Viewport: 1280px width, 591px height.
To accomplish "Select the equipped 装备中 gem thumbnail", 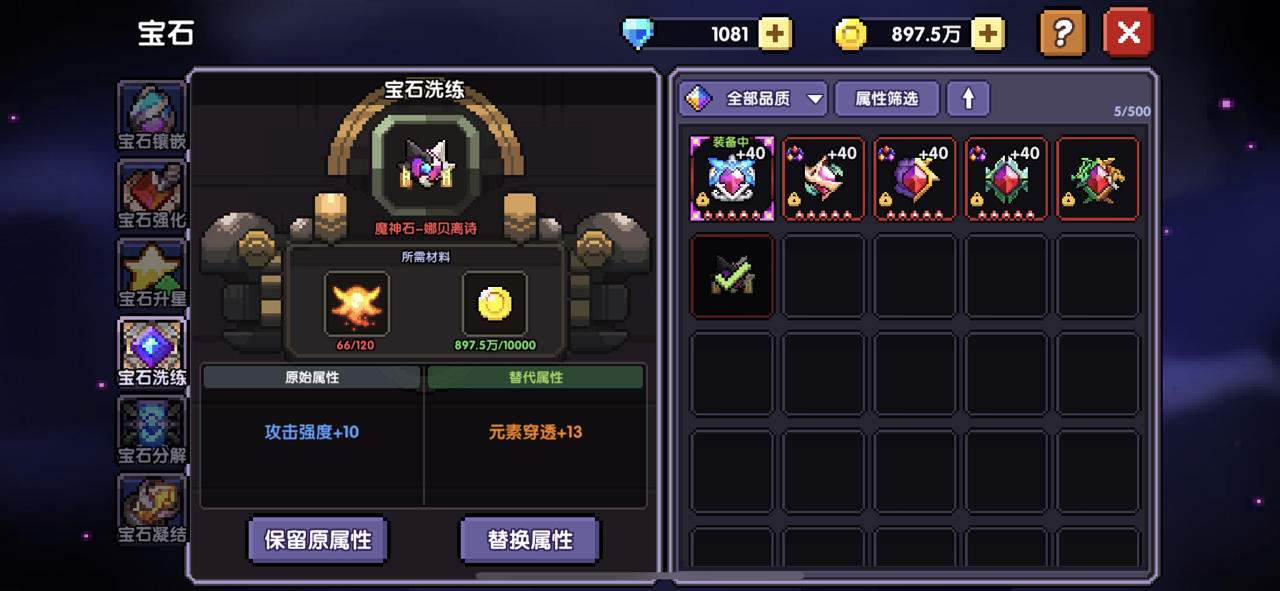I will [732, 178].
